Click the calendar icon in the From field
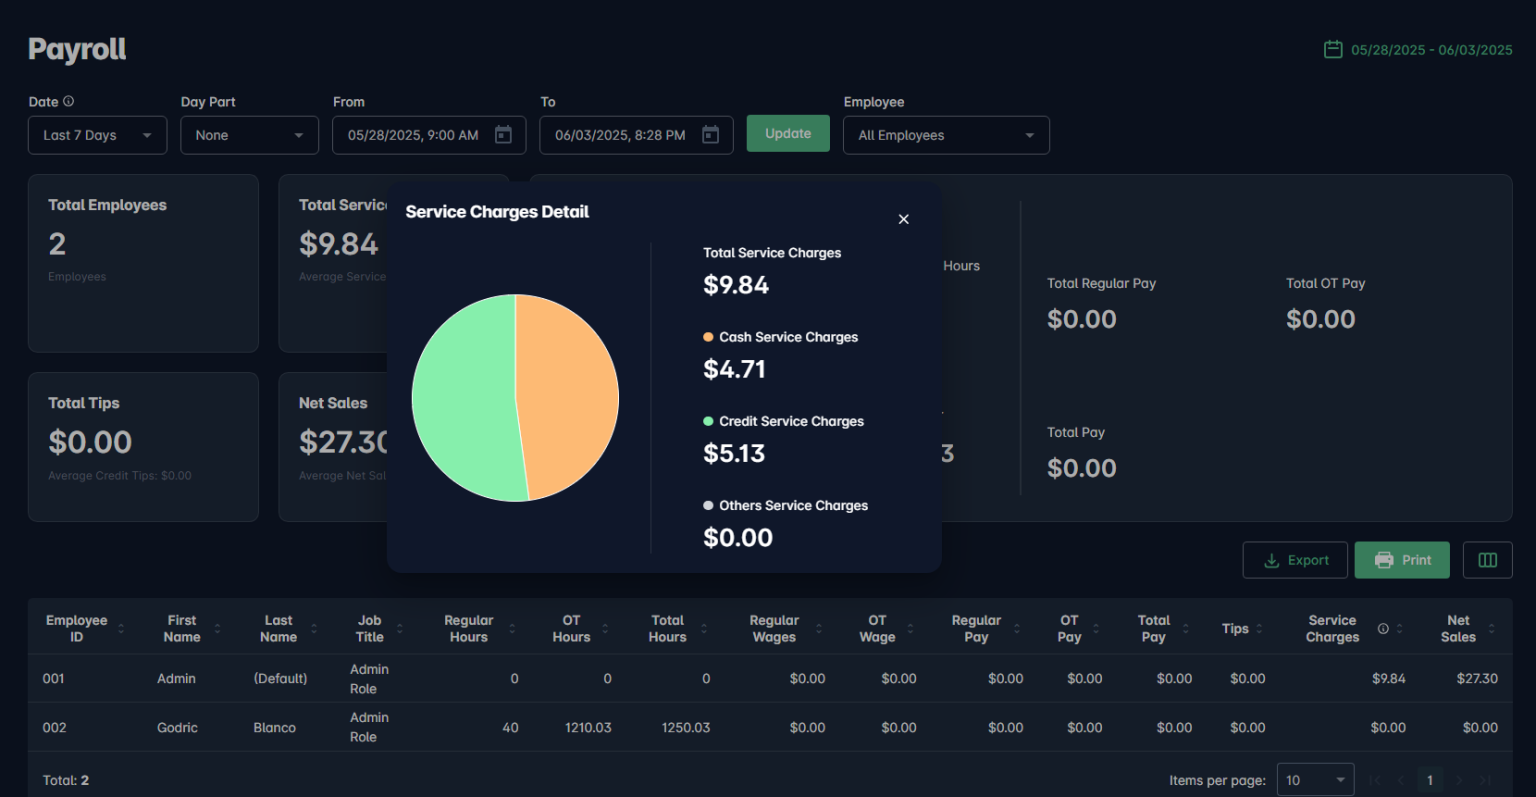Screen dimensions: 1536x797 coord(504,135)
